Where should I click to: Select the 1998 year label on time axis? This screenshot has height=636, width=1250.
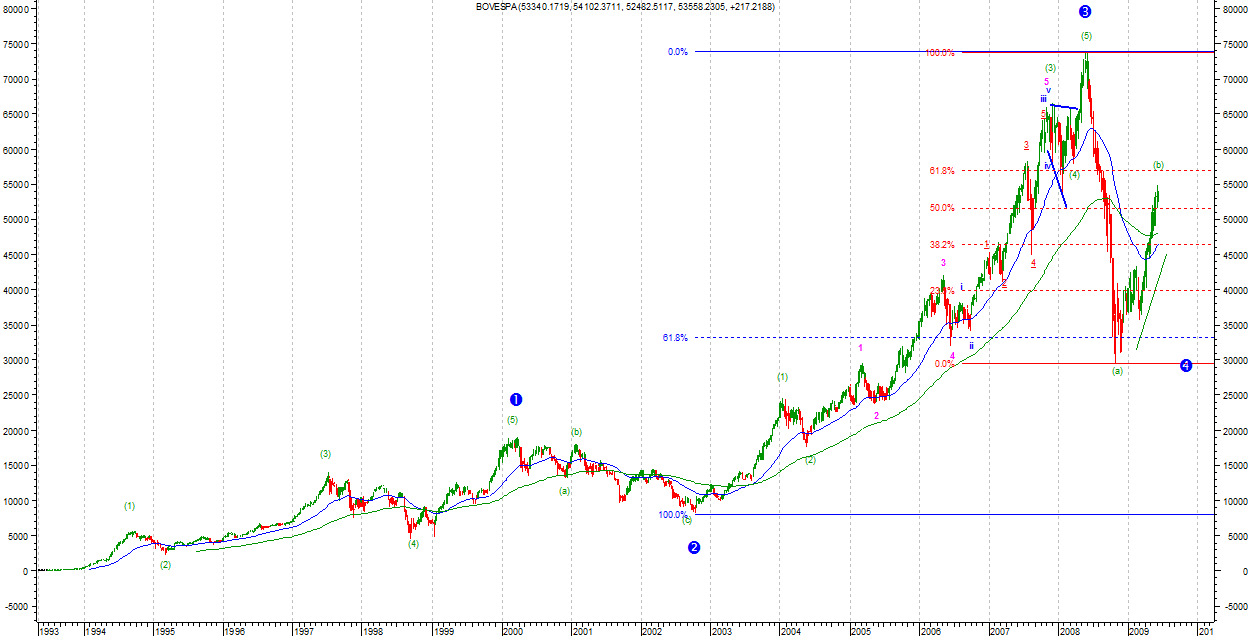click(372, 631)
